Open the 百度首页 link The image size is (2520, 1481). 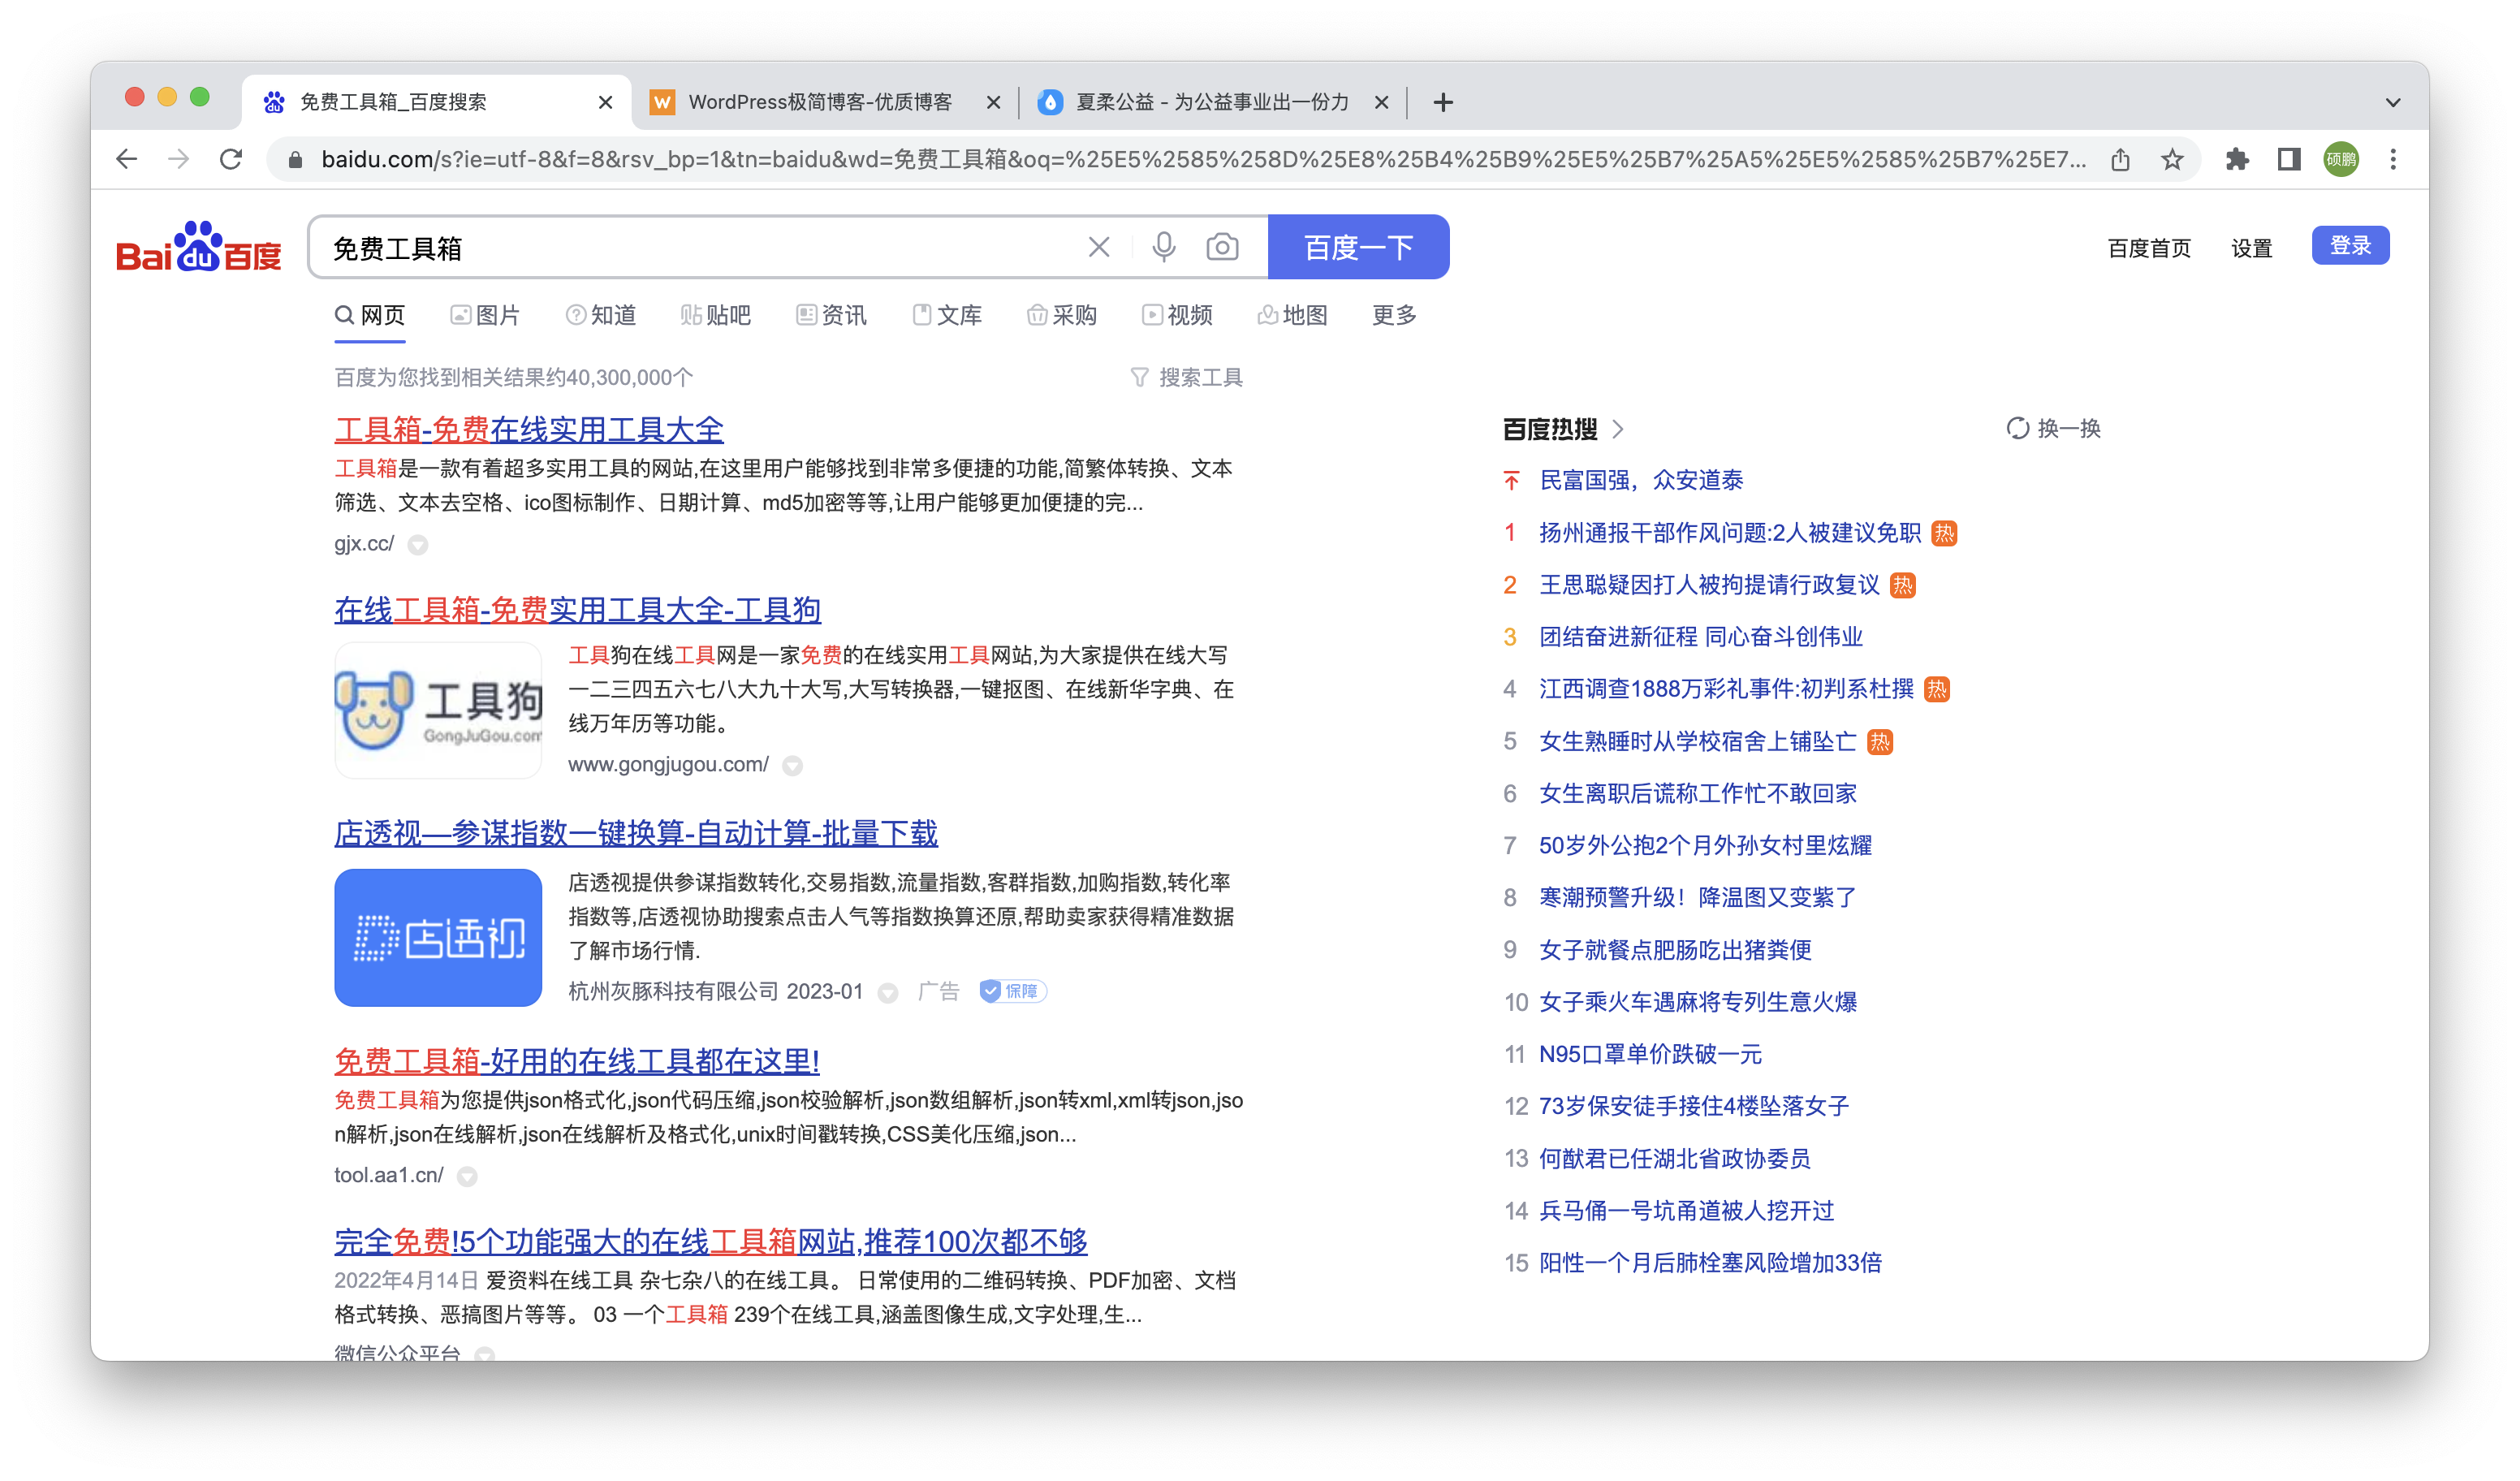(2149, 248)
